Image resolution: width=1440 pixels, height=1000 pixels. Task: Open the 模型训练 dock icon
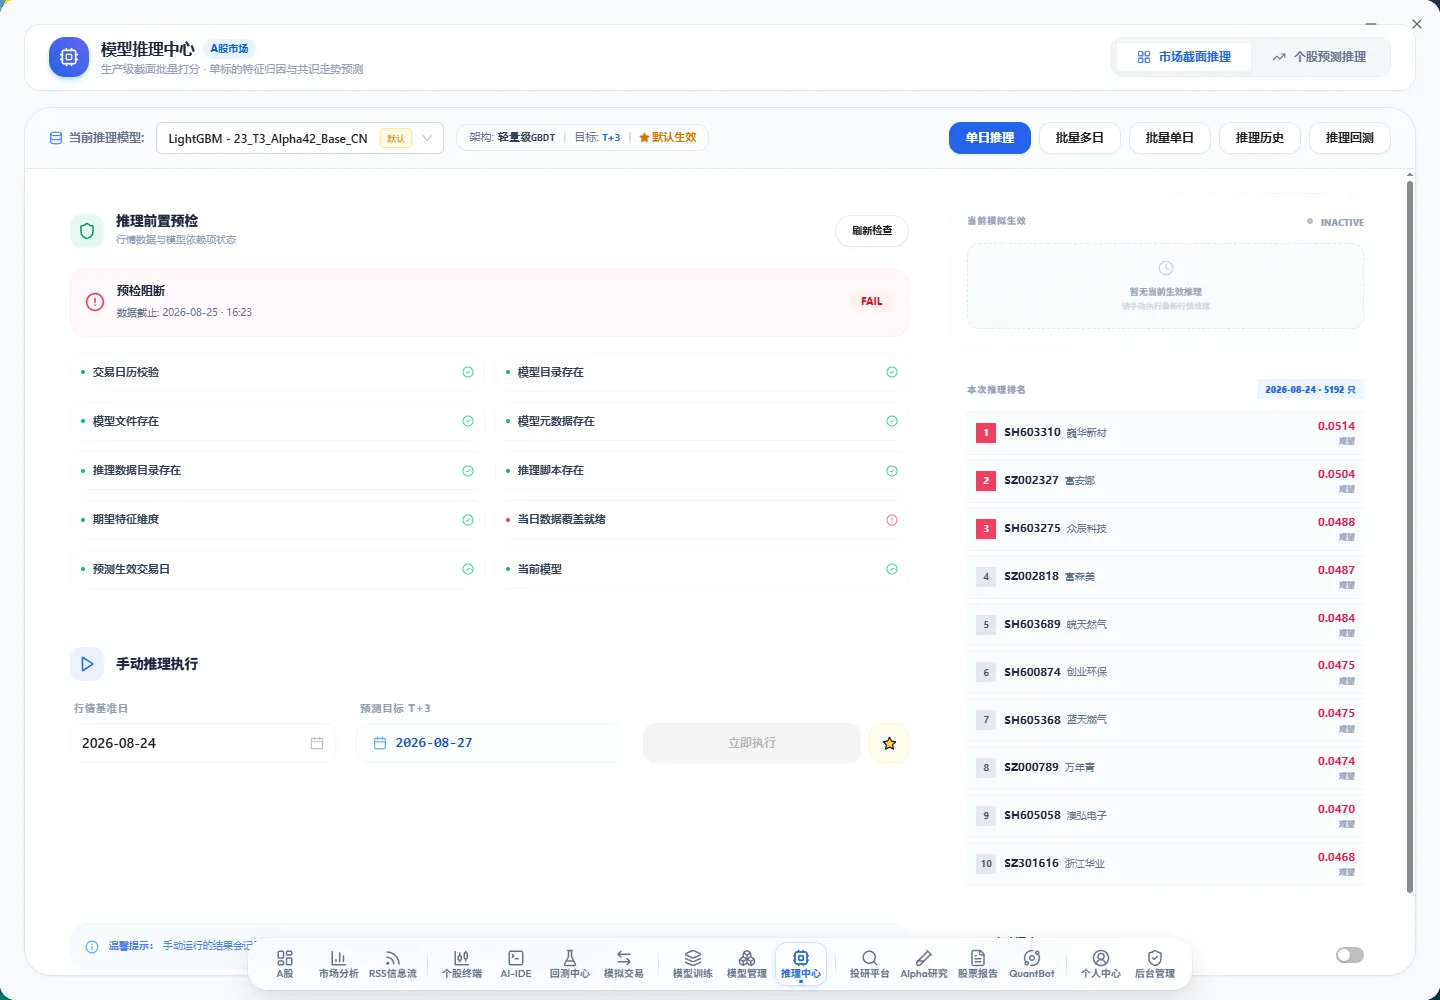[693, 964]
